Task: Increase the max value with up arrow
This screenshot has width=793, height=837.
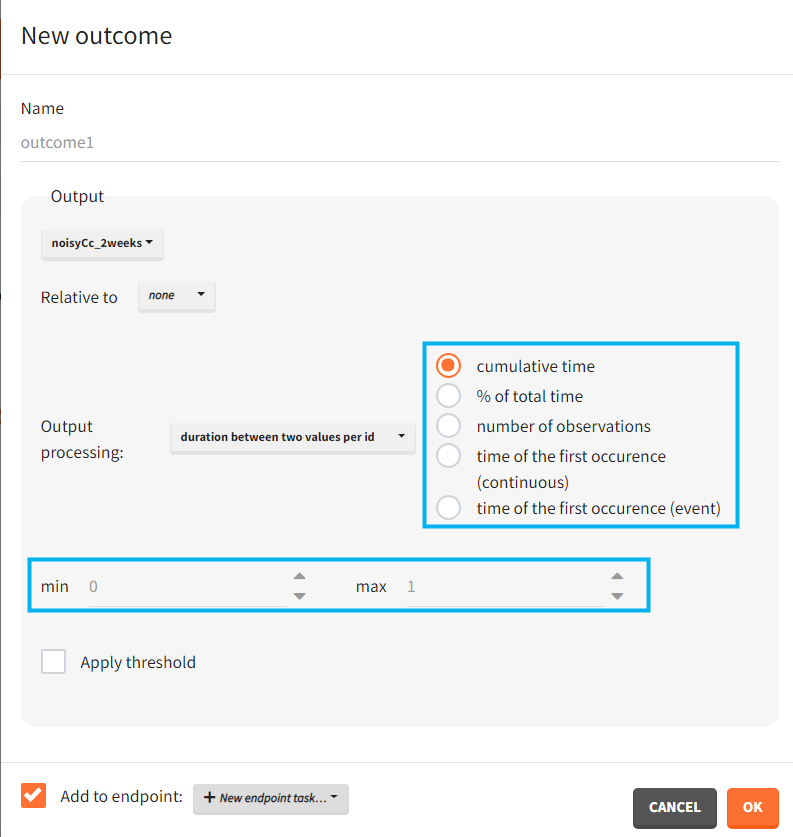Action: click(617, 577)
